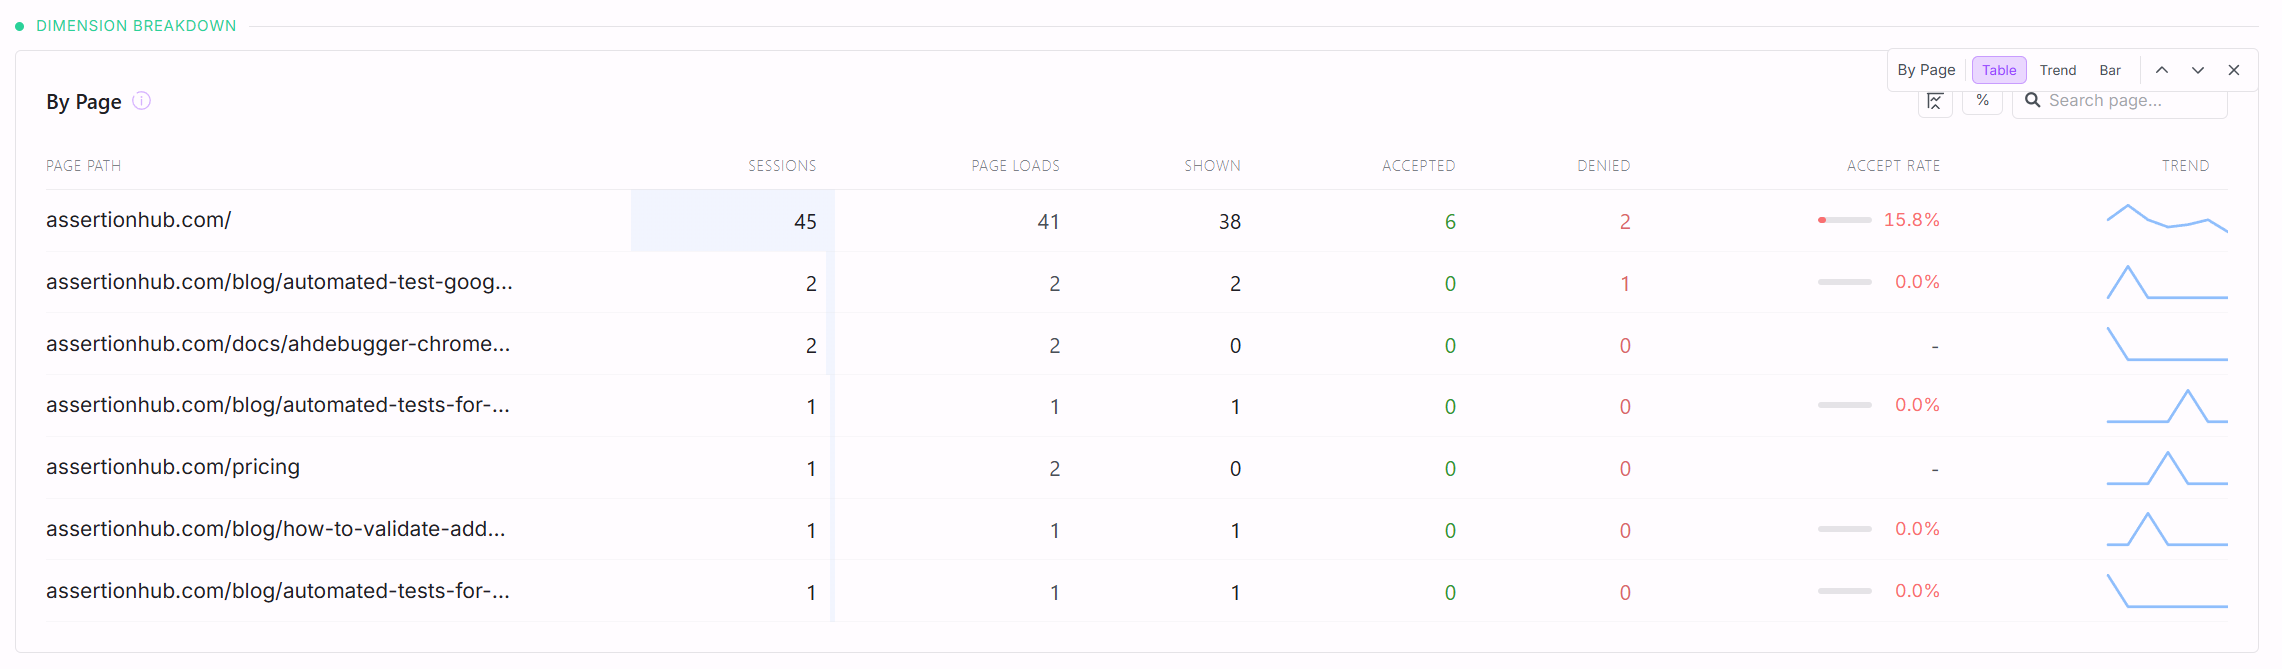Image resolution: width=2282 pixels, height=669 pixels.
Task: Click denied value 2 for assertionhub.com/
Action: [1625, 222]
